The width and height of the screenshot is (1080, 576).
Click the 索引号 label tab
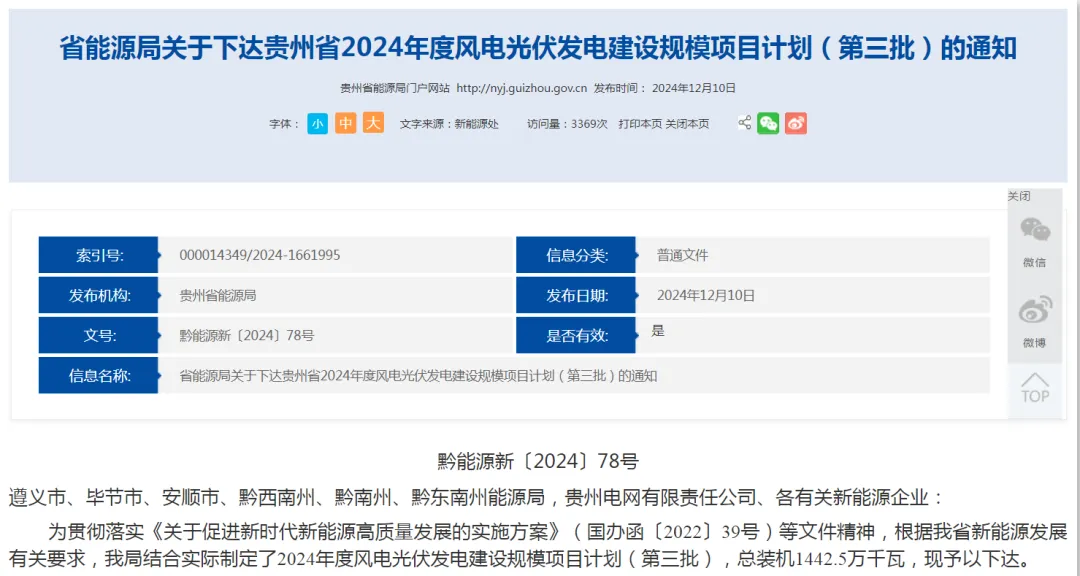point(98,255)
